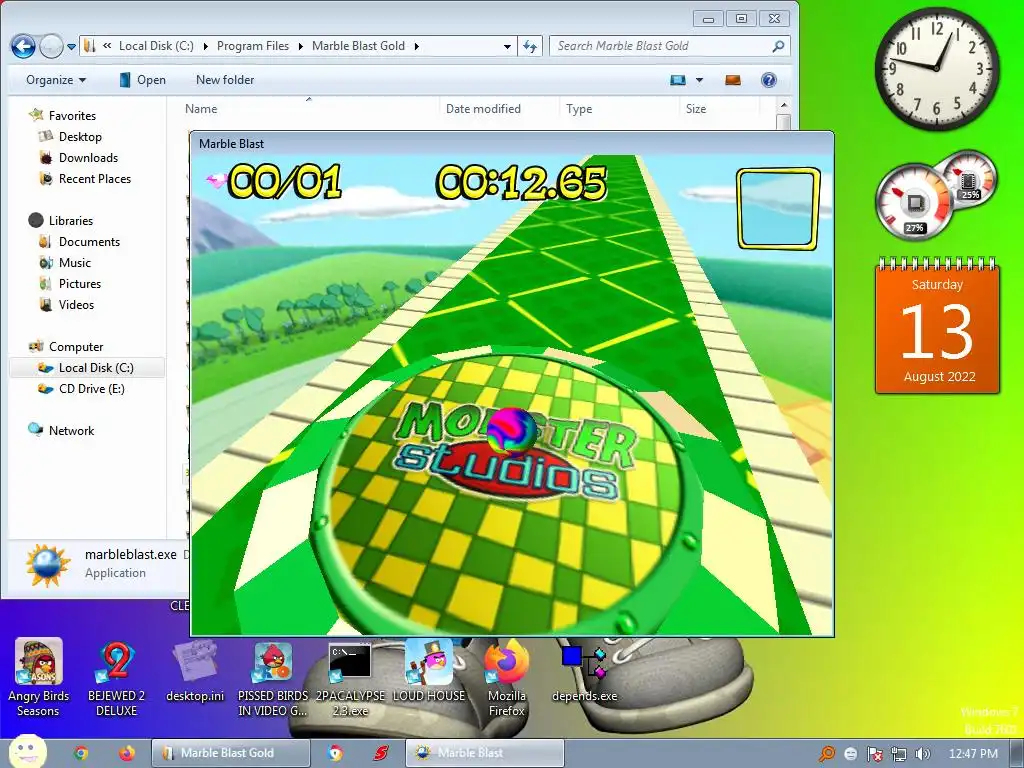Open PISSED BIRDS IN VIDEO G... shortcut
This screenshot has width=1024, height=768.
(x=272, y=678)
